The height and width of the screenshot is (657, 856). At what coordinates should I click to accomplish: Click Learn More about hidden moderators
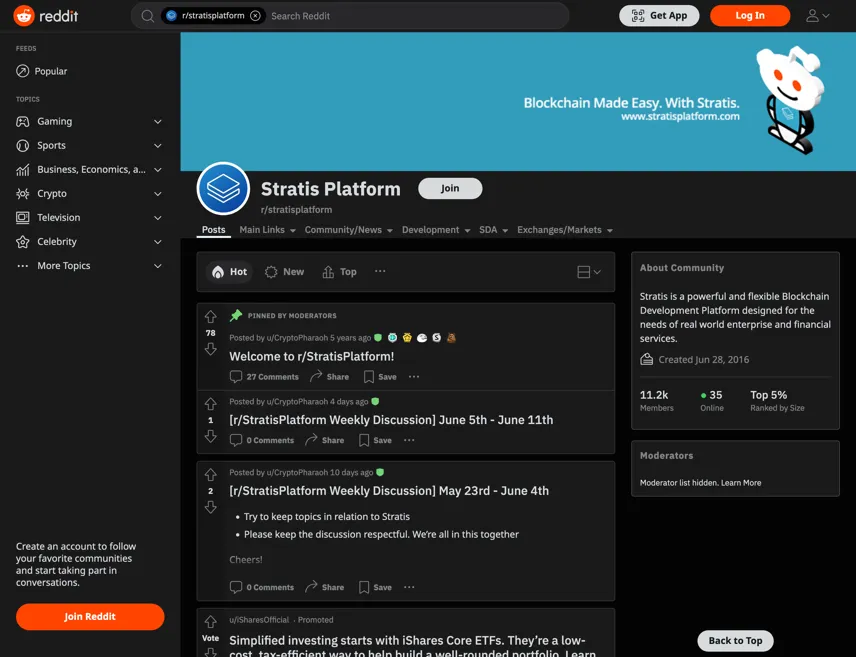(x=741, y=483)
